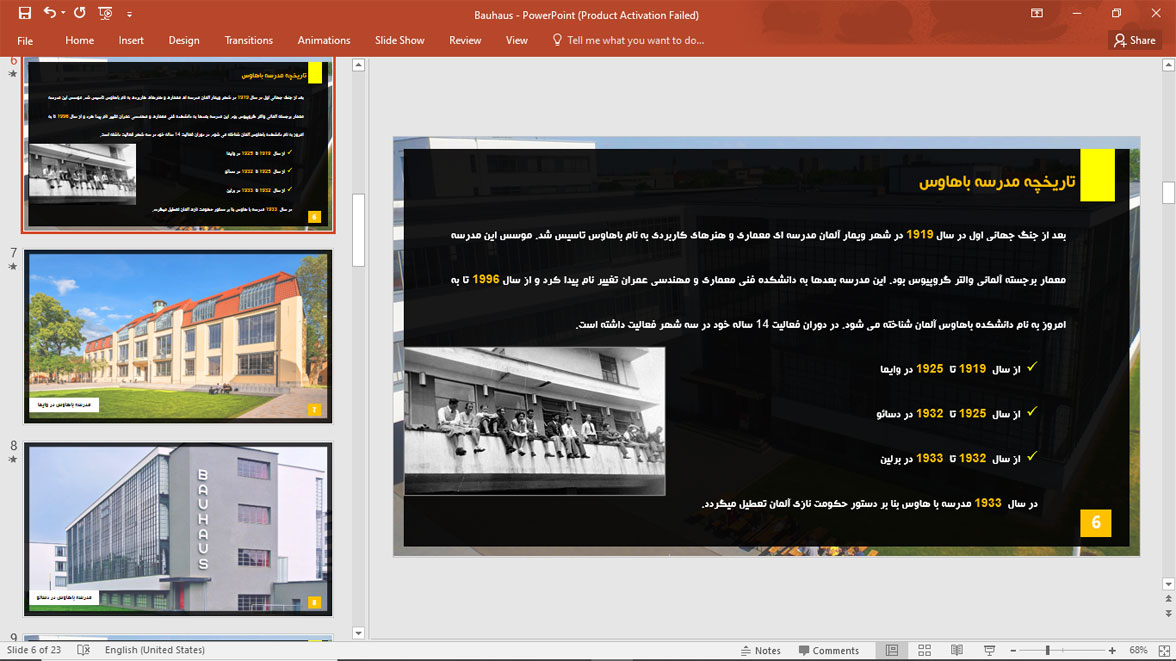Open the Design tab
Screen dimensions: 1176x661
pos(184,41)
